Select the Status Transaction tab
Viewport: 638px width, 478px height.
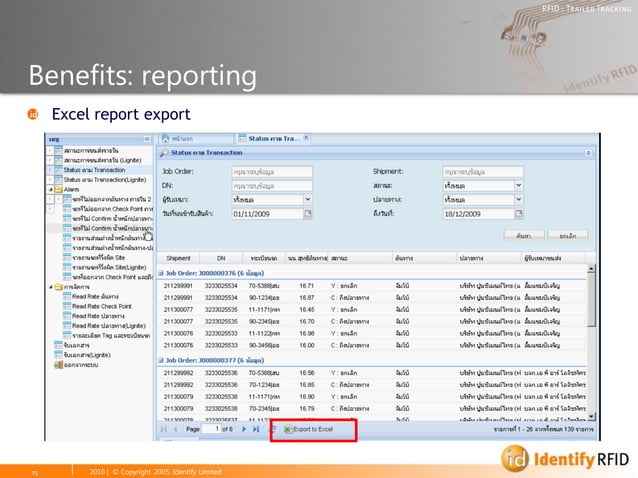pos(269,139)
